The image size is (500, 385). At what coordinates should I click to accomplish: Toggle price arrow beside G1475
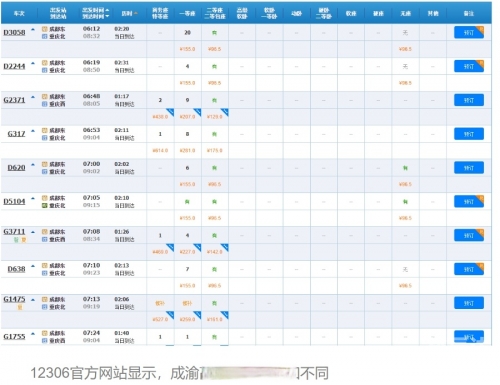[x=33, y=300]
